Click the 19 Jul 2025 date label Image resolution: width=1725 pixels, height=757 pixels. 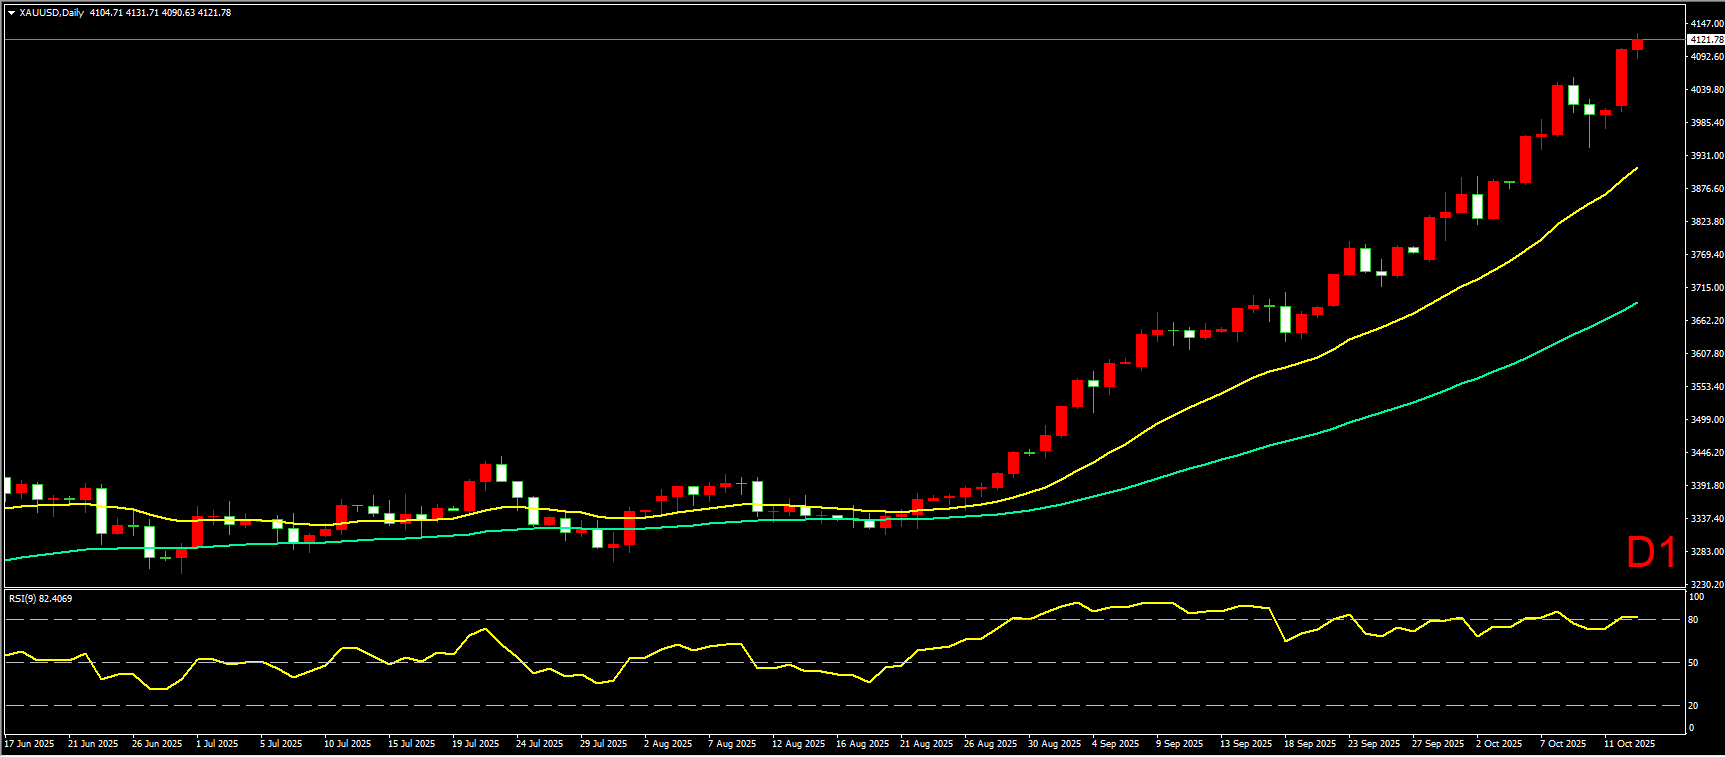click(x=475, y=744)
